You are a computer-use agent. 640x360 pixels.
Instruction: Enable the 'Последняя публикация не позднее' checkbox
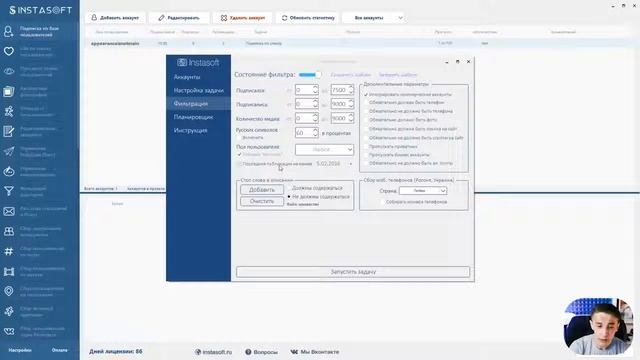240,164
